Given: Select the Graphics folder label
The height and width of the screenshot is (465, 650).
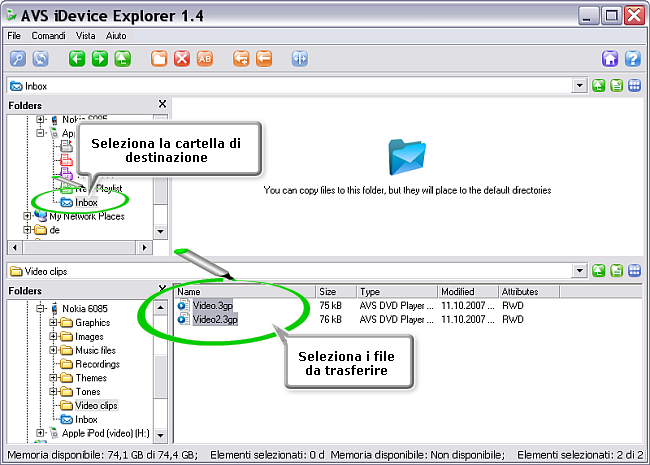Looking at the screenshot, I should pos(92,322).
